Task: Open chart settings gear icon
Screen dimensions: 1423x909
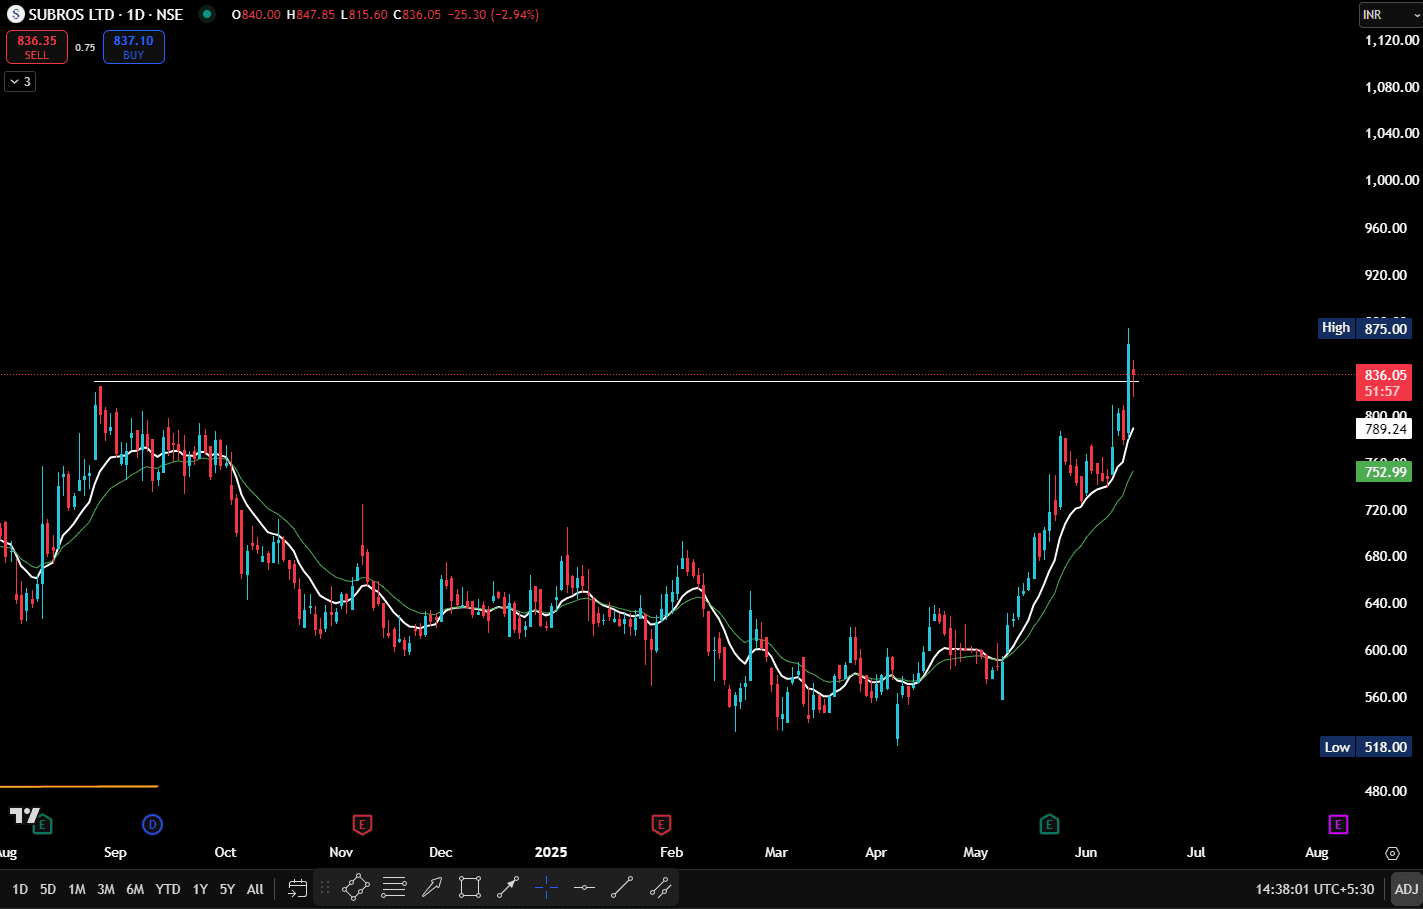Action: (1392, 853)
